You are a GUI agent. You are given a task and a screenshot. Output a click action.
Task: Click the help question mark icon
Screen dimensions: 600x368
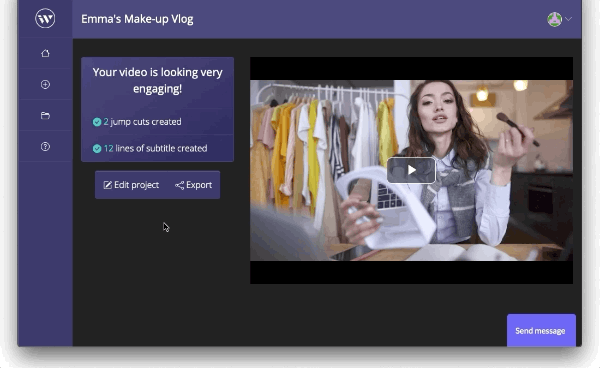coord(45,147)
